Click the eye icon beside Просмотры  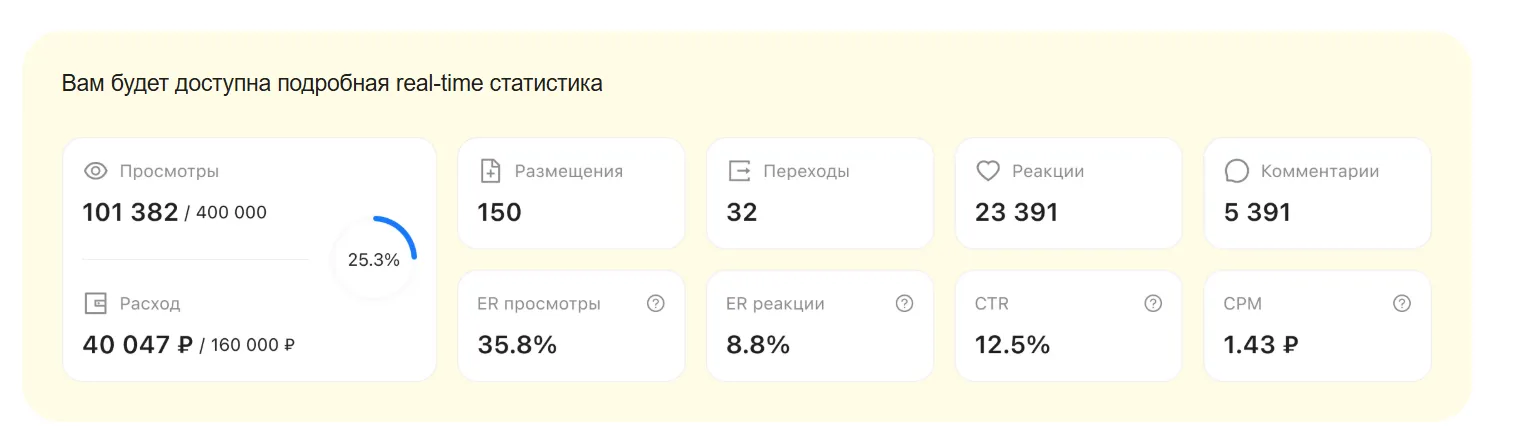click(x=95, y=171)
